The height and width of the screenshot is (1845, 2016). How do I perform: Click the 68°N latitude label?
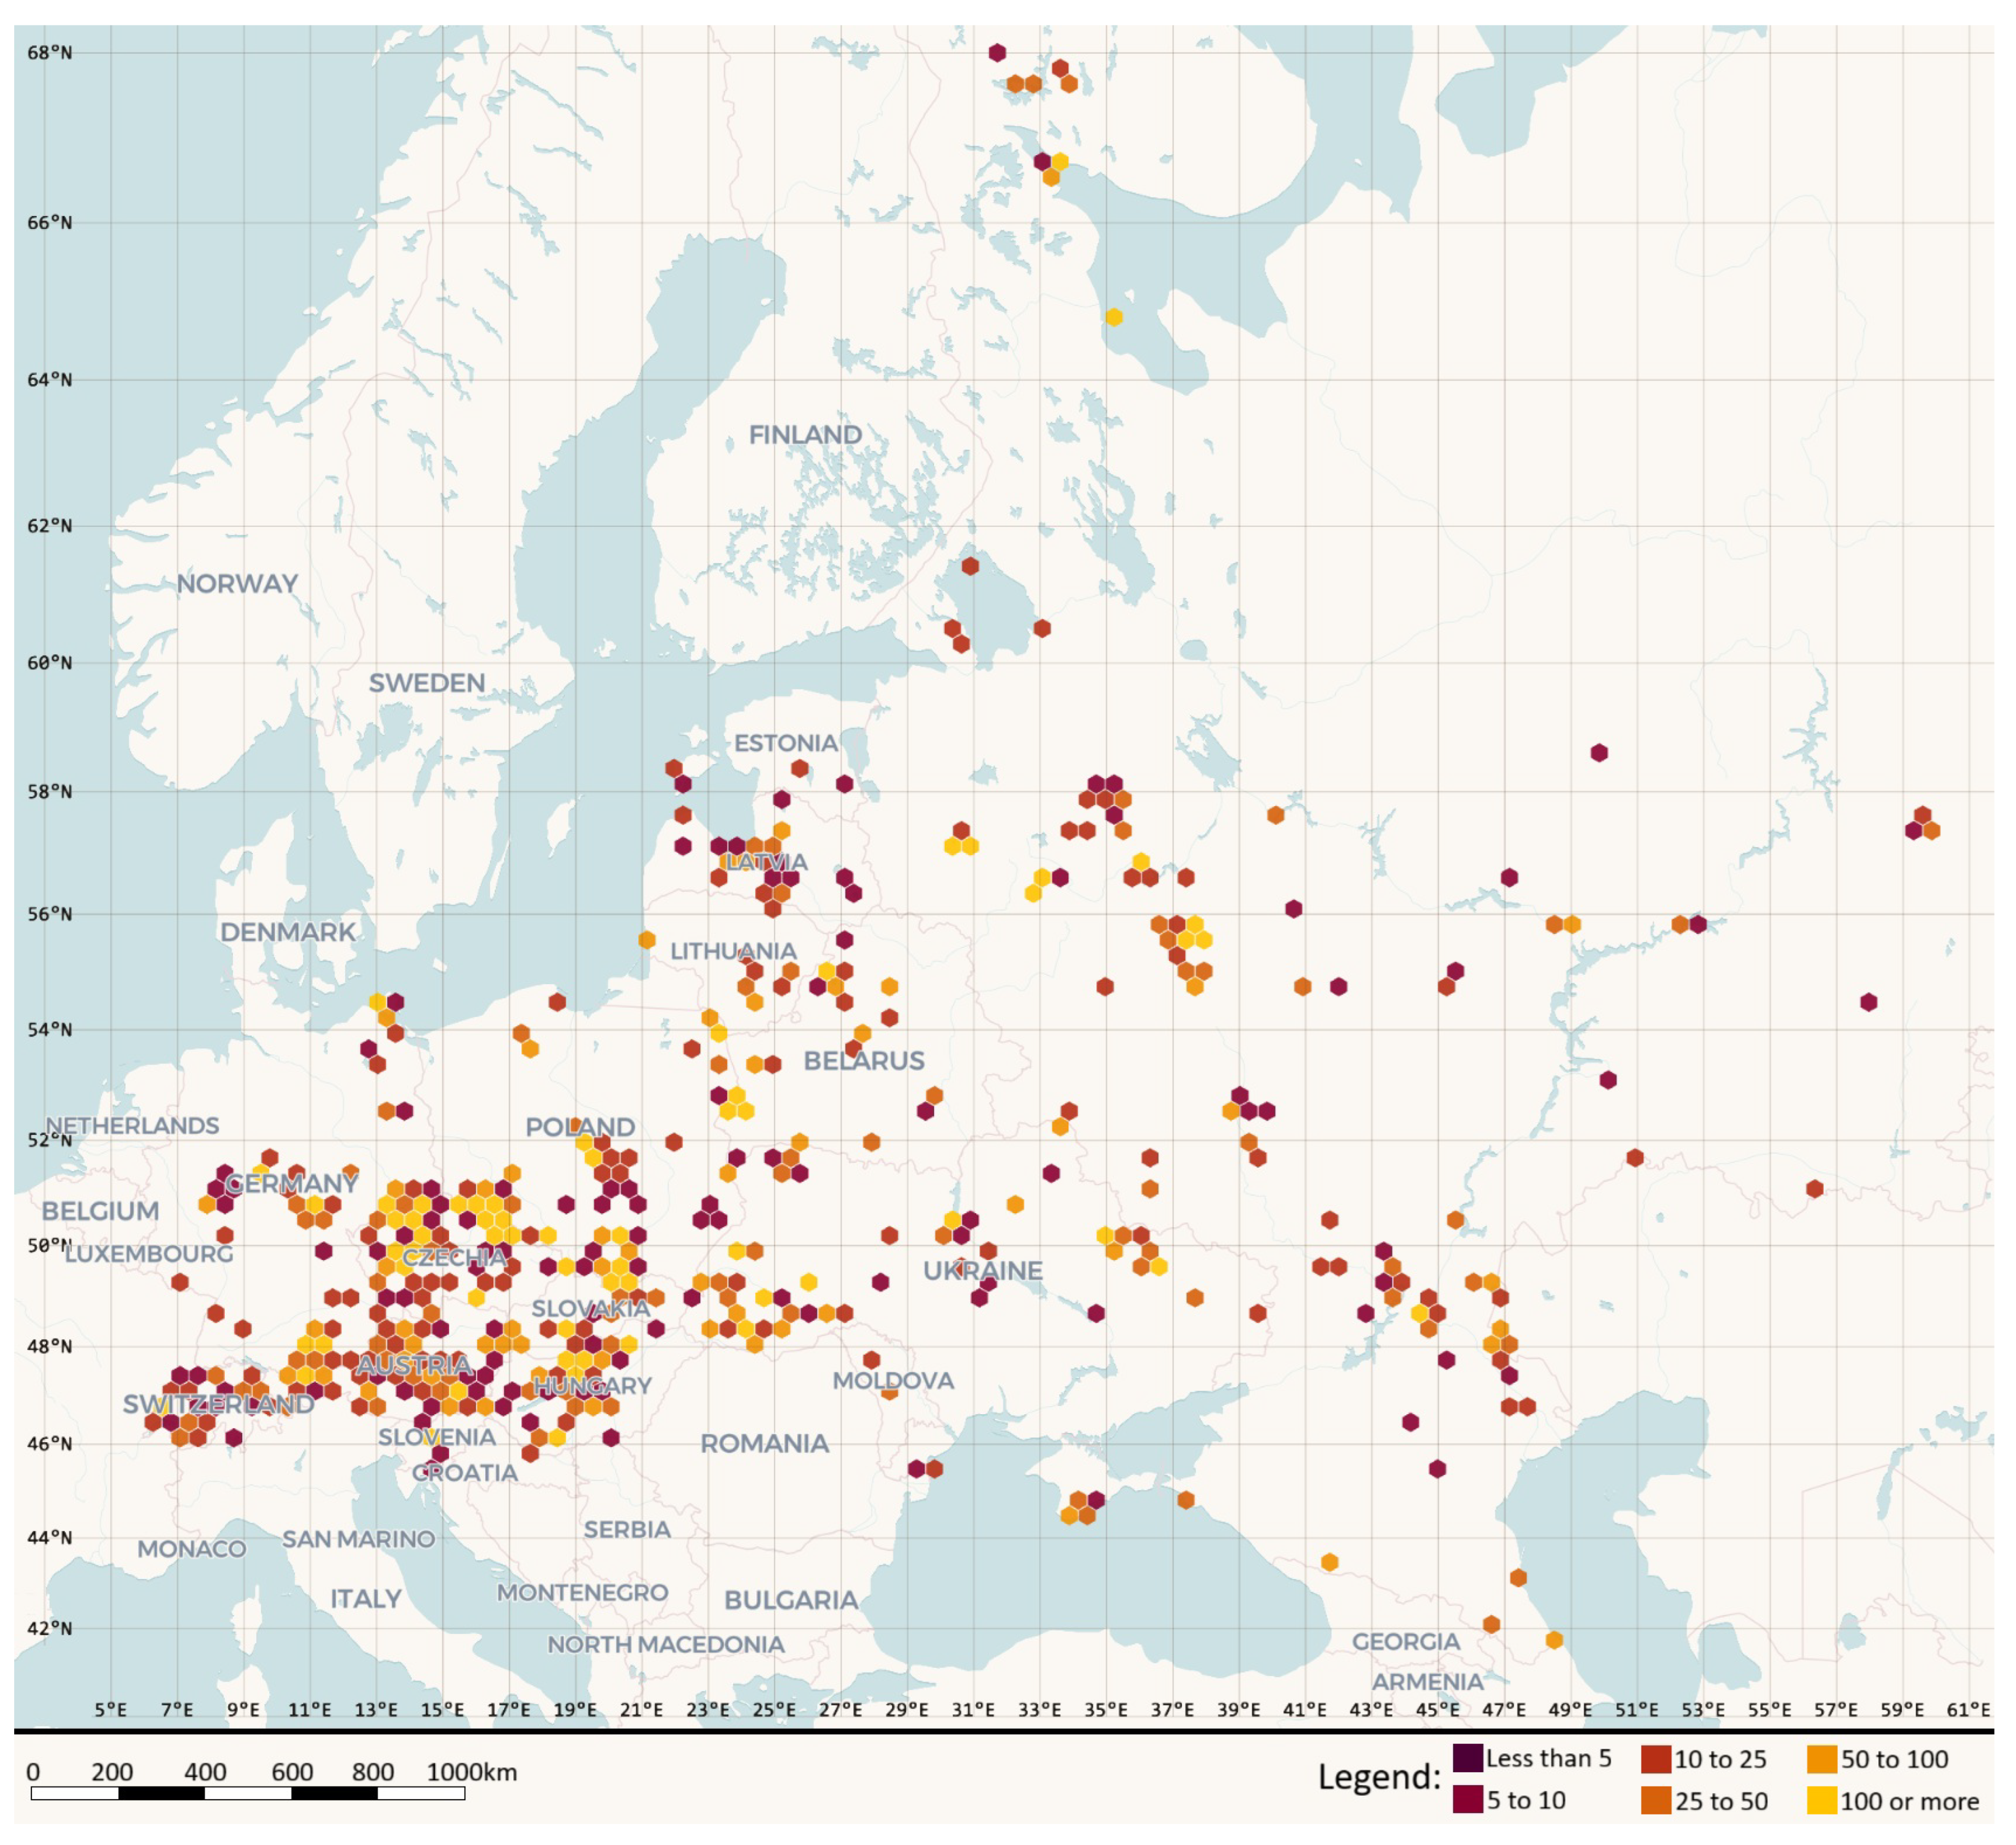pyautogui.click(x=49, y=53)
